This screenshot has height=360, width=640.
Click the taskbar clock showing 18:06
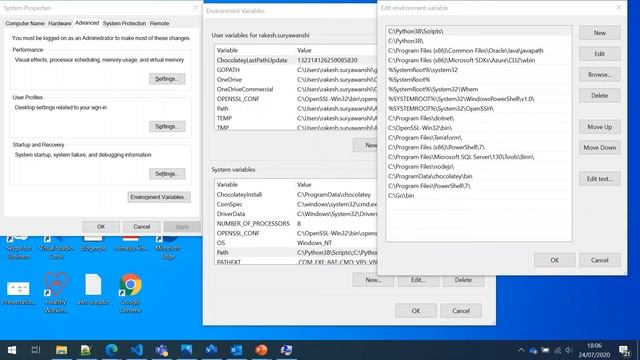[594, 350]
